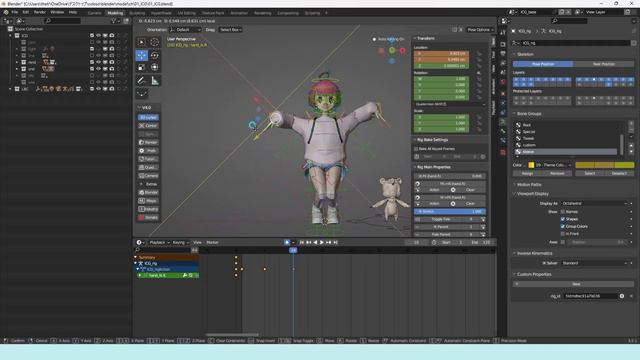This screenshot has width=640, height=360.
Task: Click the Remove bone group button
Action: pos(557,173)
